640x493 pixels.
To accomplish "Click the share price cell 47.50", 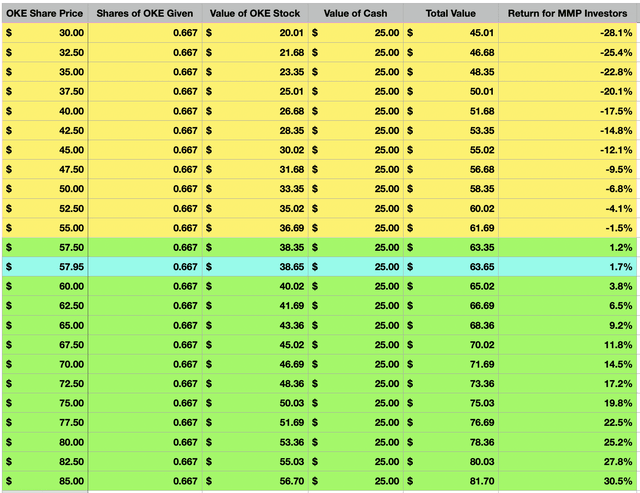I will [x=45, y=169].
